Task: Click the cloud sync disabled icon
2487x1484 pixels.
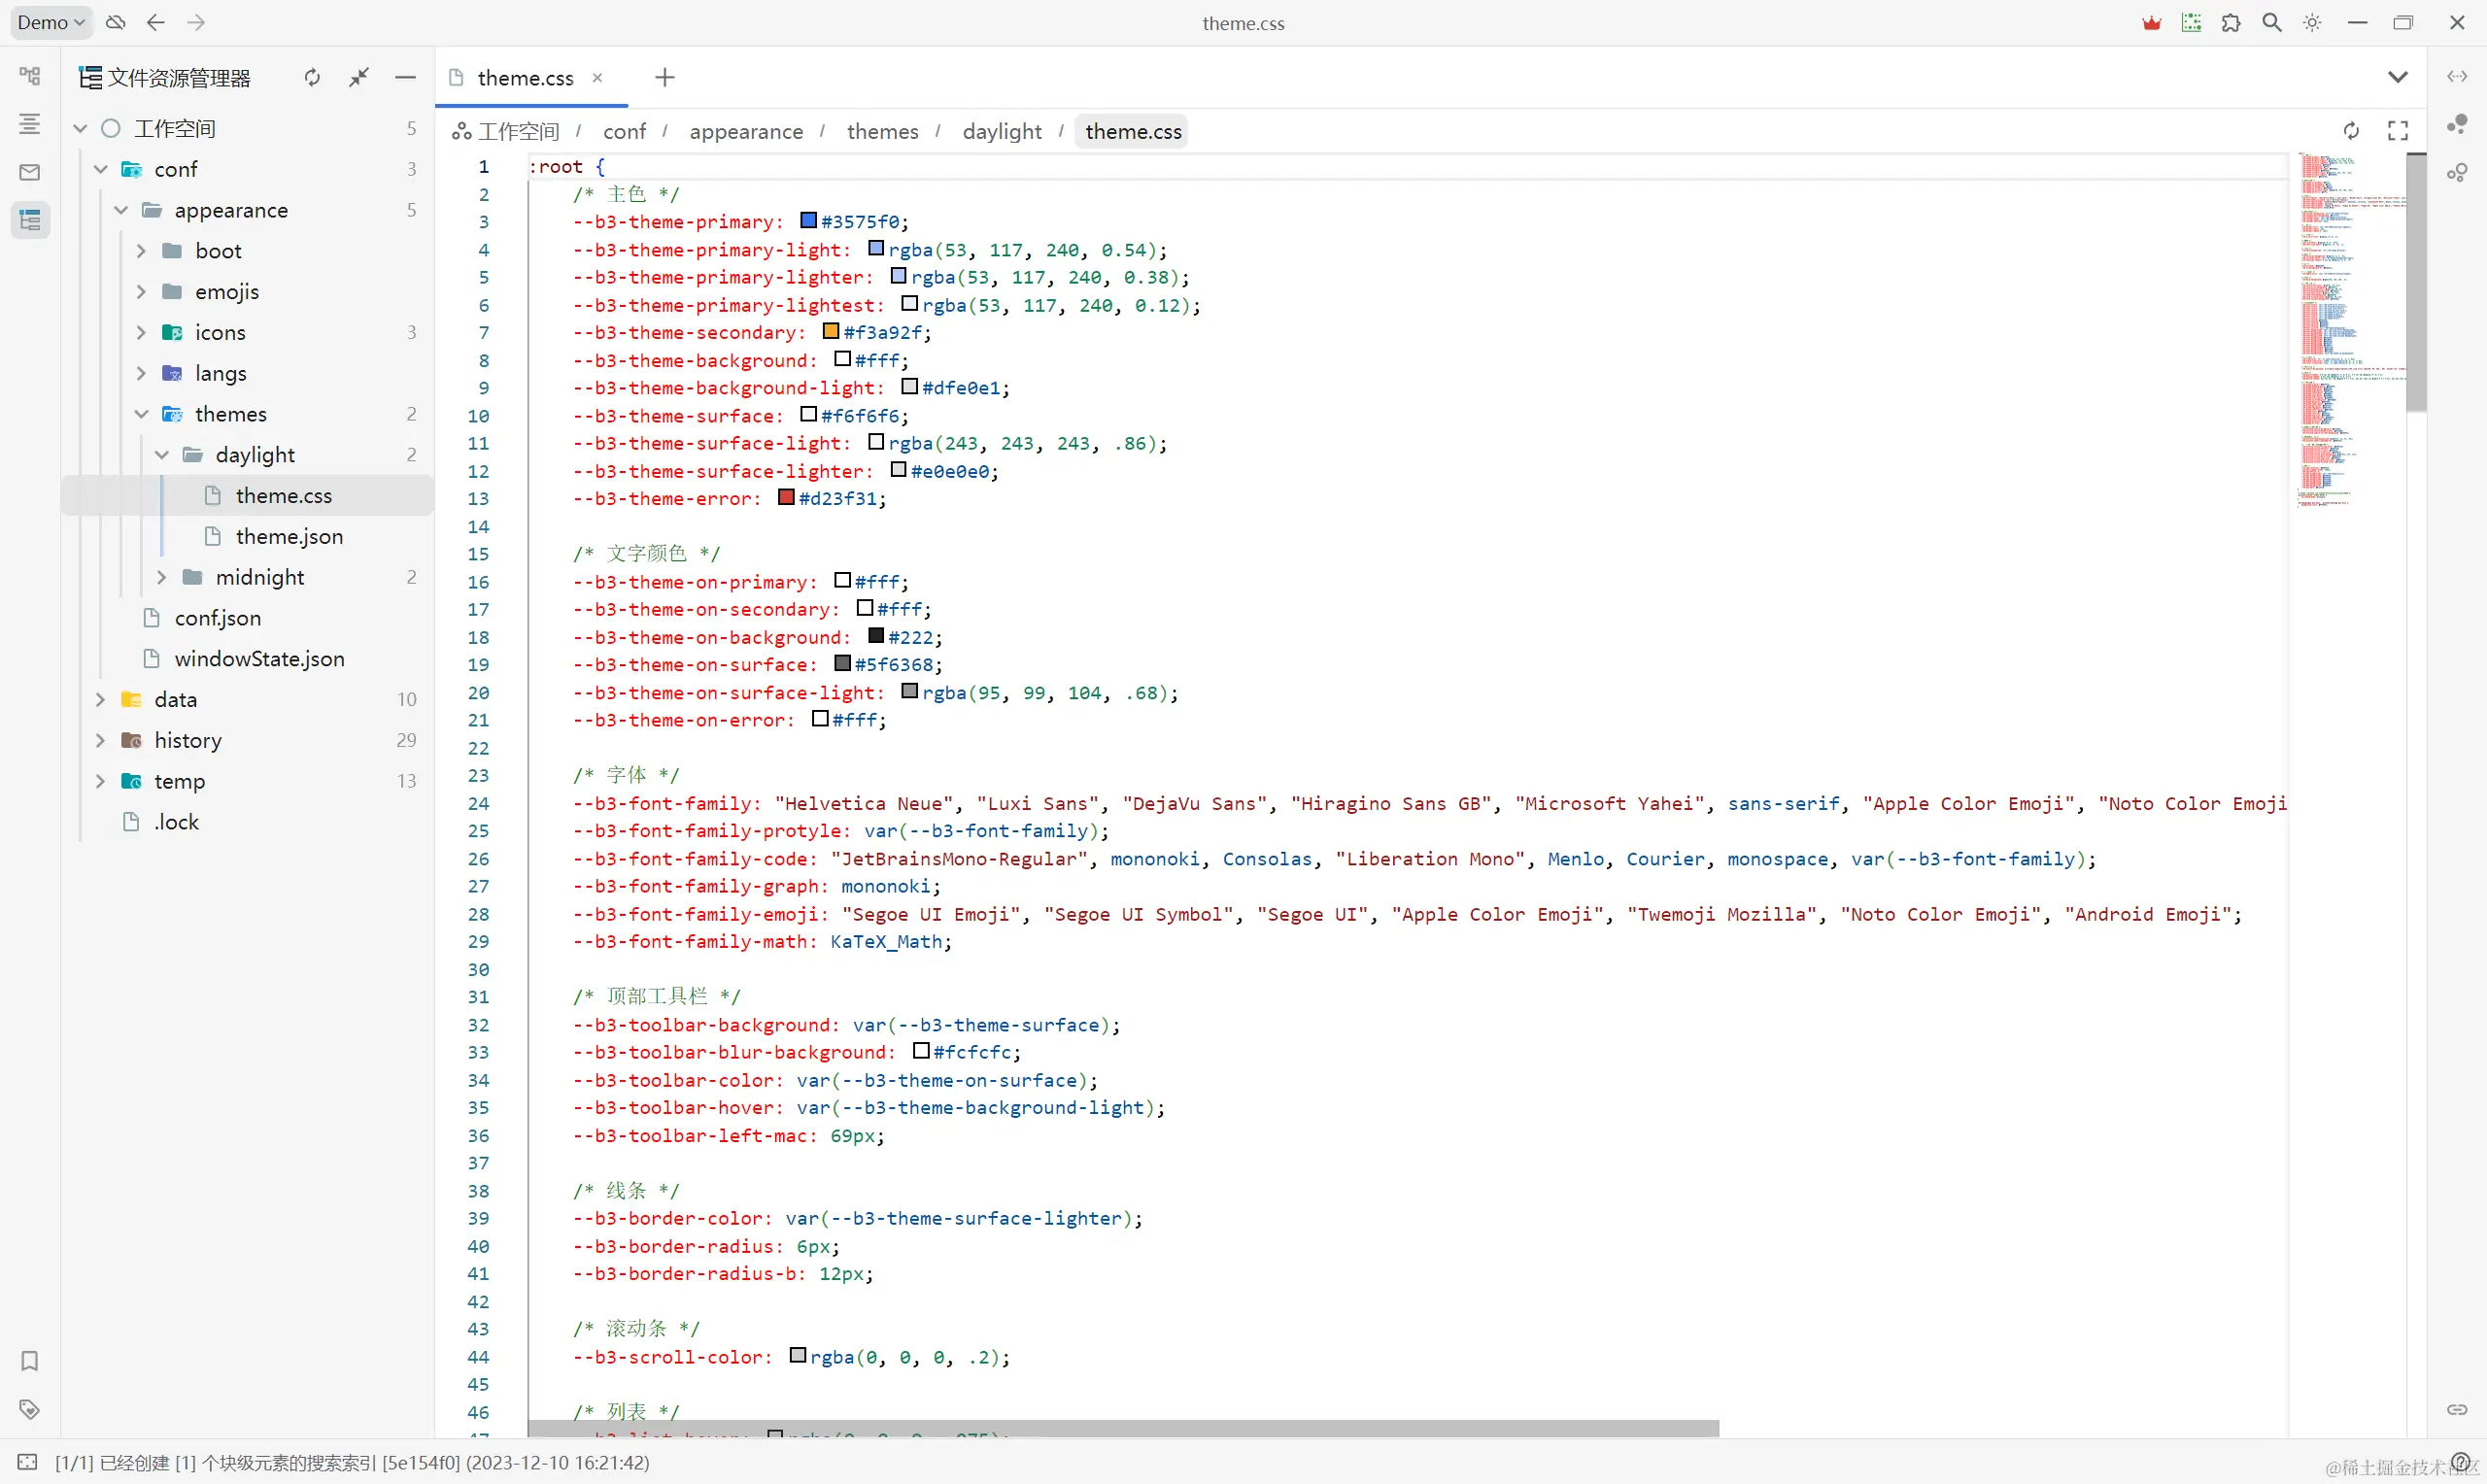Action: (x=116, y=22)
